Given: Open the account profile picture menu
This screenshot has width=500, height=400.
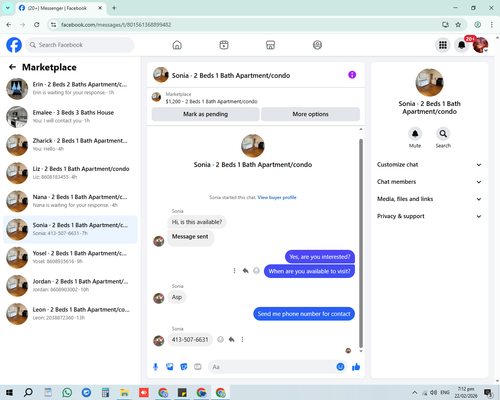Looking at the screenshot, I should (481, 45).
